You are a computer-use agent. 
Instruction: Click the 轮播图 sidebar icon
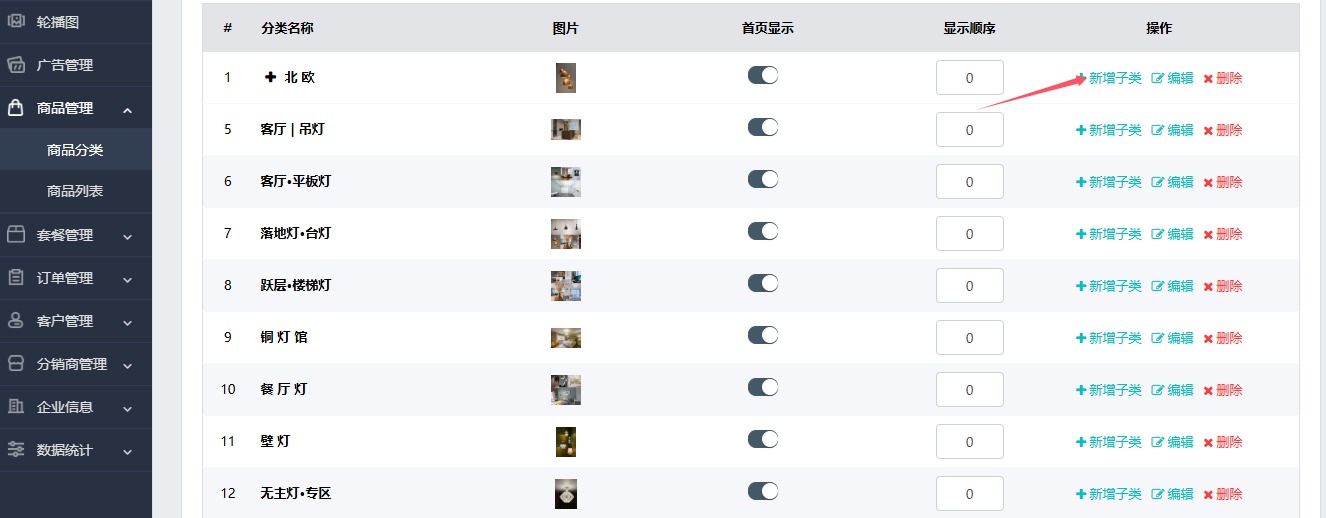16,21
